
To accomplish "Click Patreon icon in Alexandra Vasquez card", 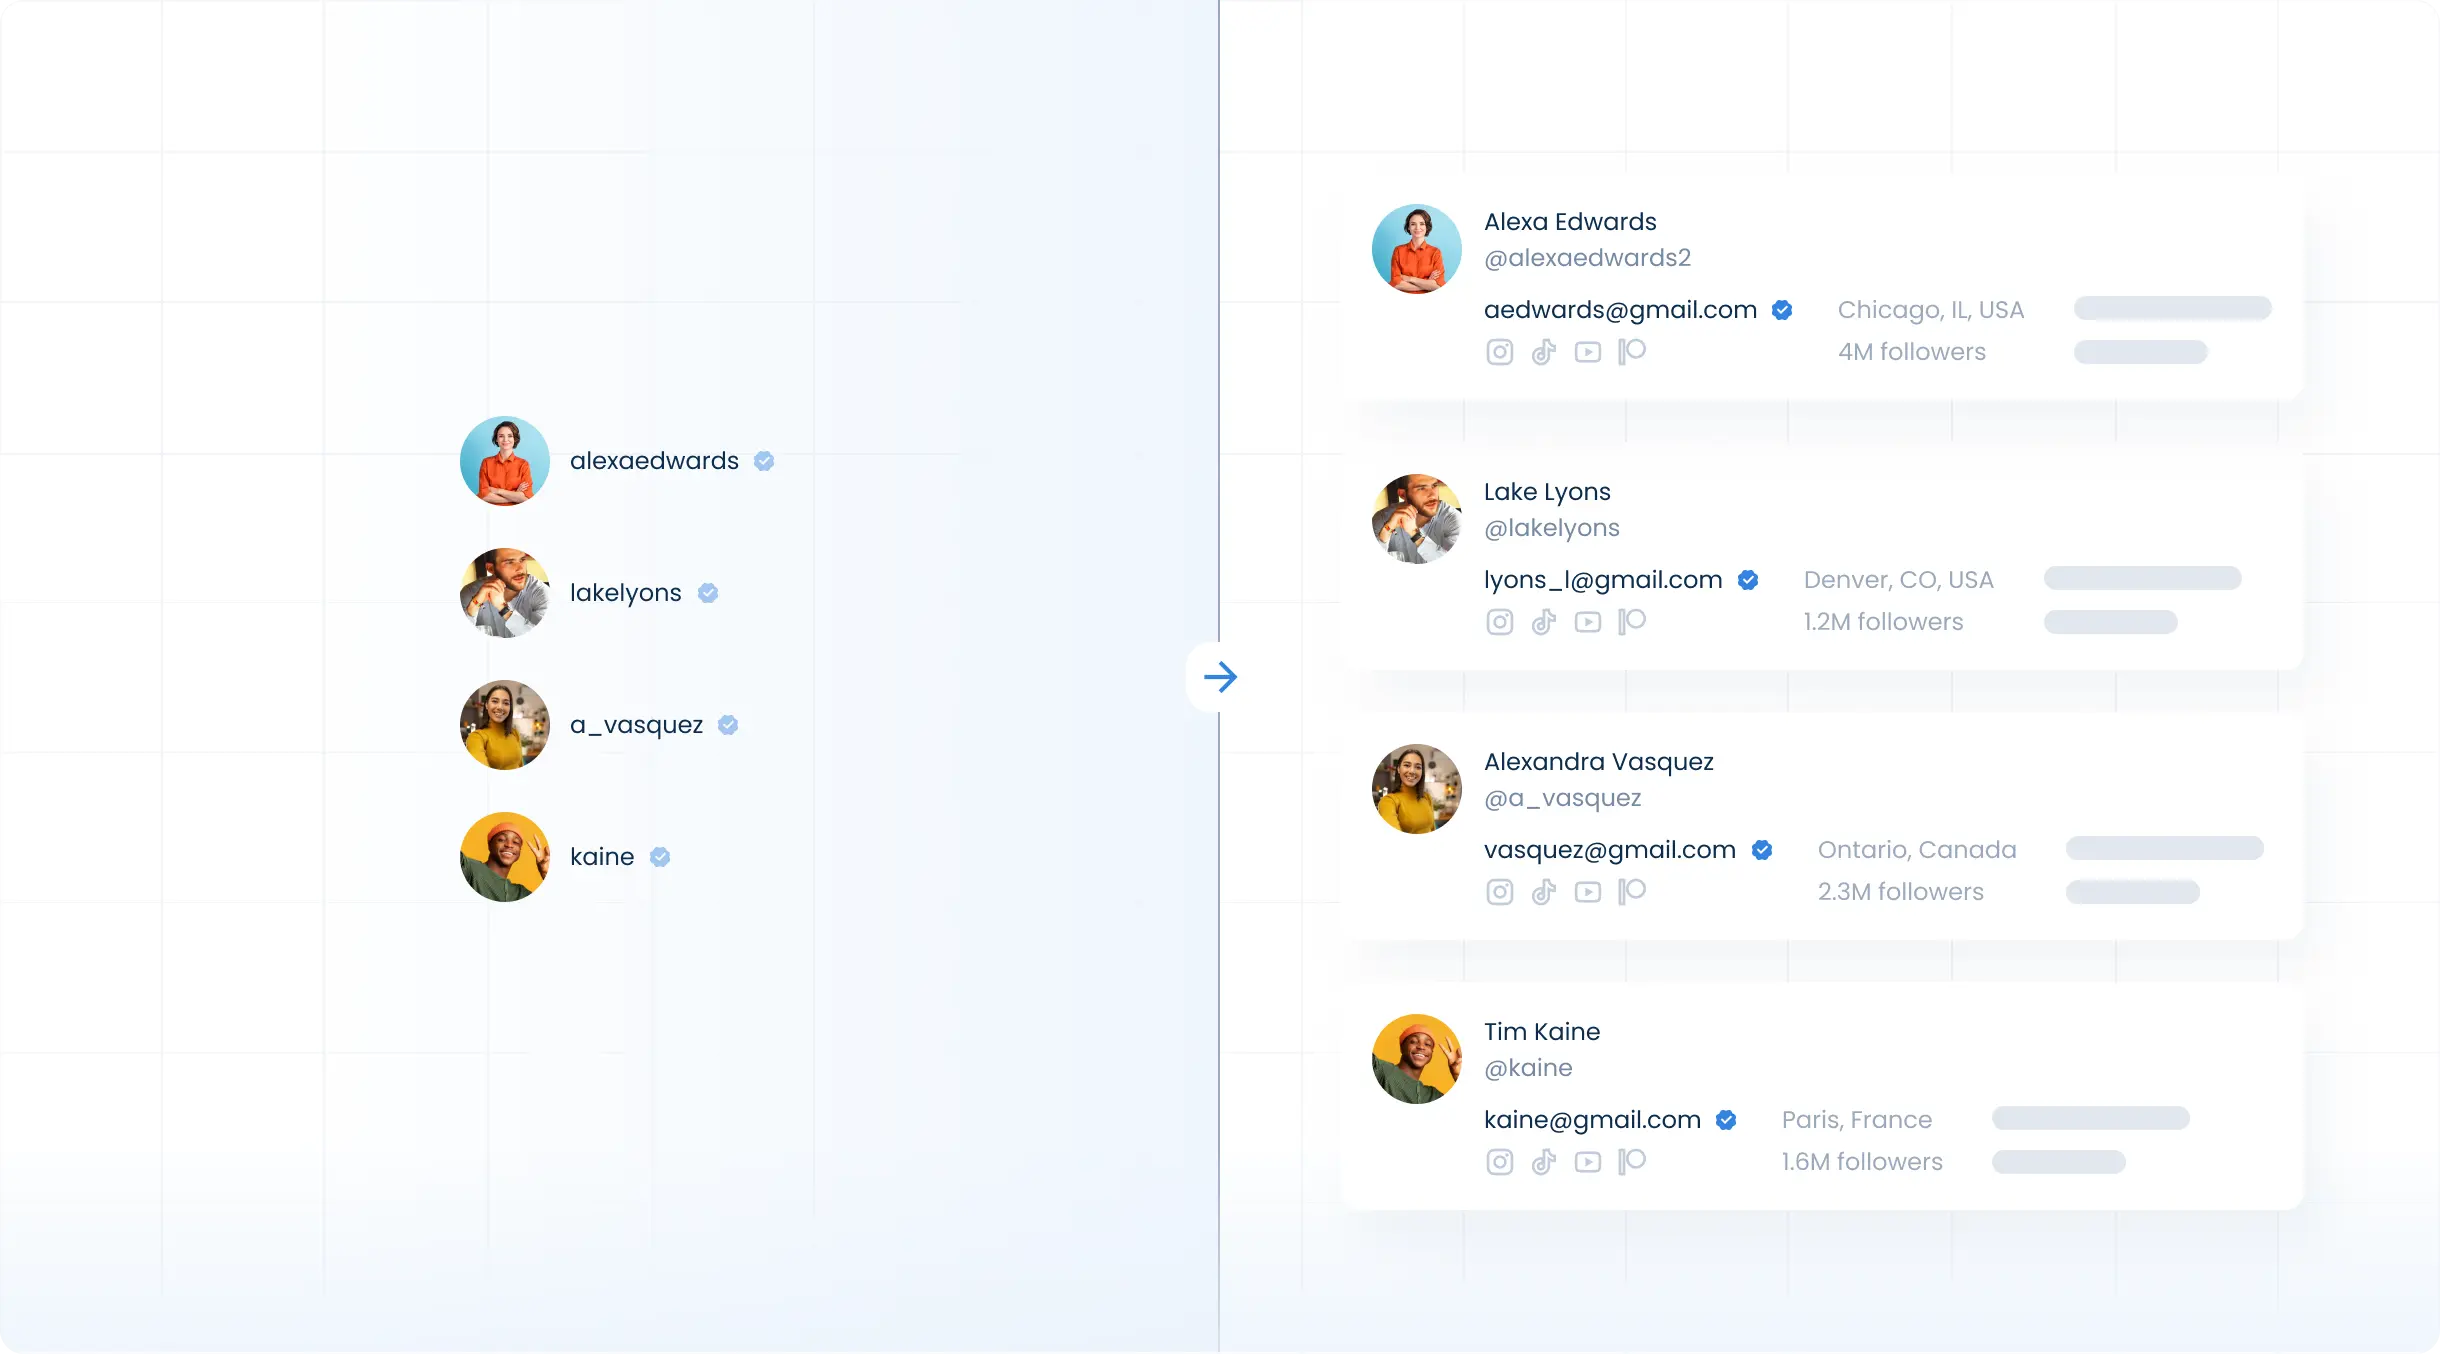I will pos(1632,891).
